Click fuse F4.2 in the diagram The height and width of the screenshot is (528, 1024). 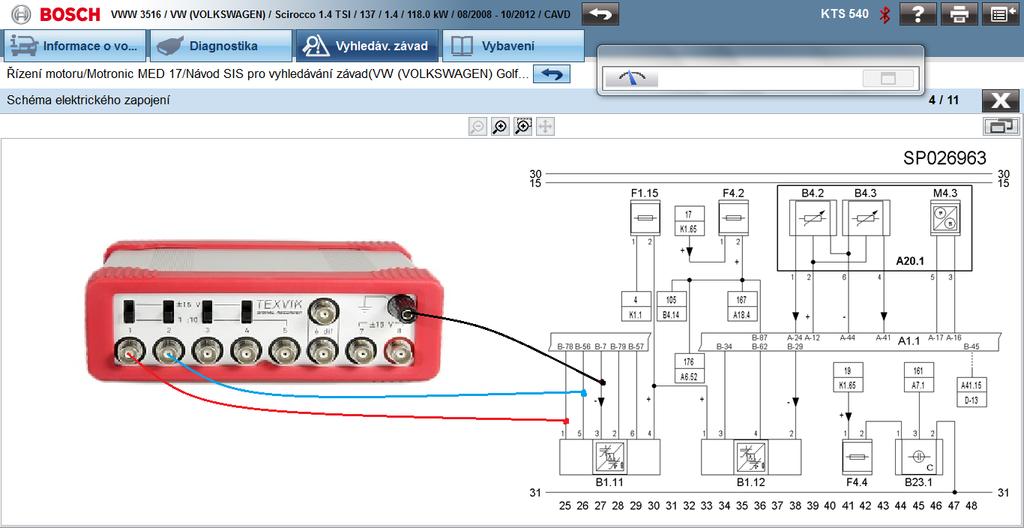click(x=733, y=218)
